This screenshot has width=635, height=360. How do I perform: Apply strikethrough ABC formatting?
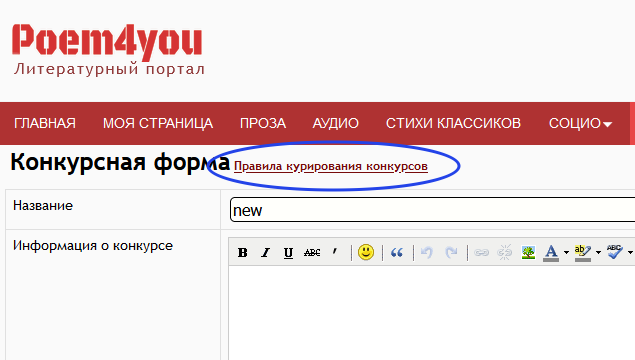(x=311, y=252)
